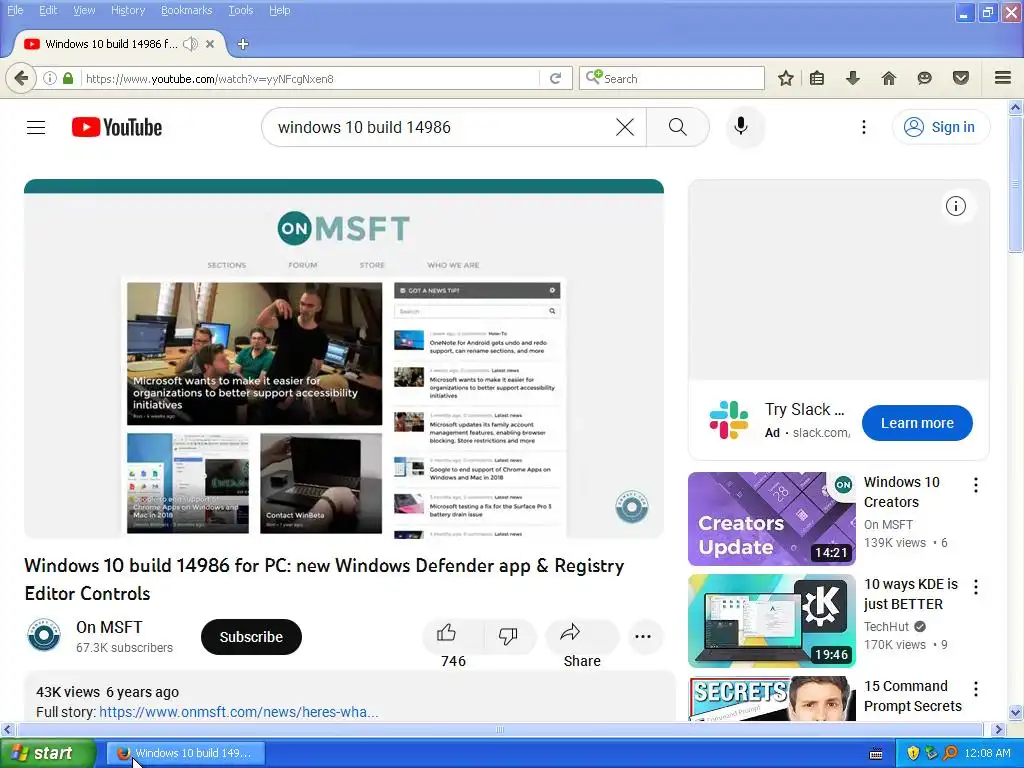Bookmark this page with the star icon
The image size is (1024, 768).
click(786, 78)
